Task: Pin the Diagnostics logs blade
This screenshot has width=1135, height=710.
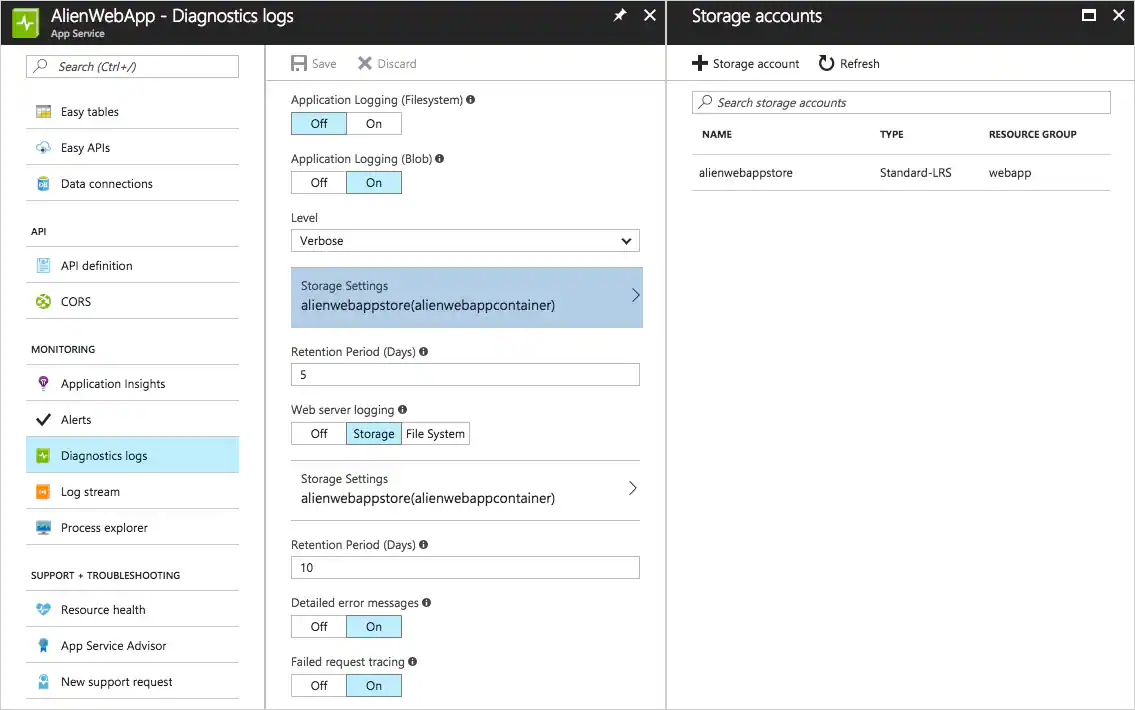Action: tap(620, 15)
